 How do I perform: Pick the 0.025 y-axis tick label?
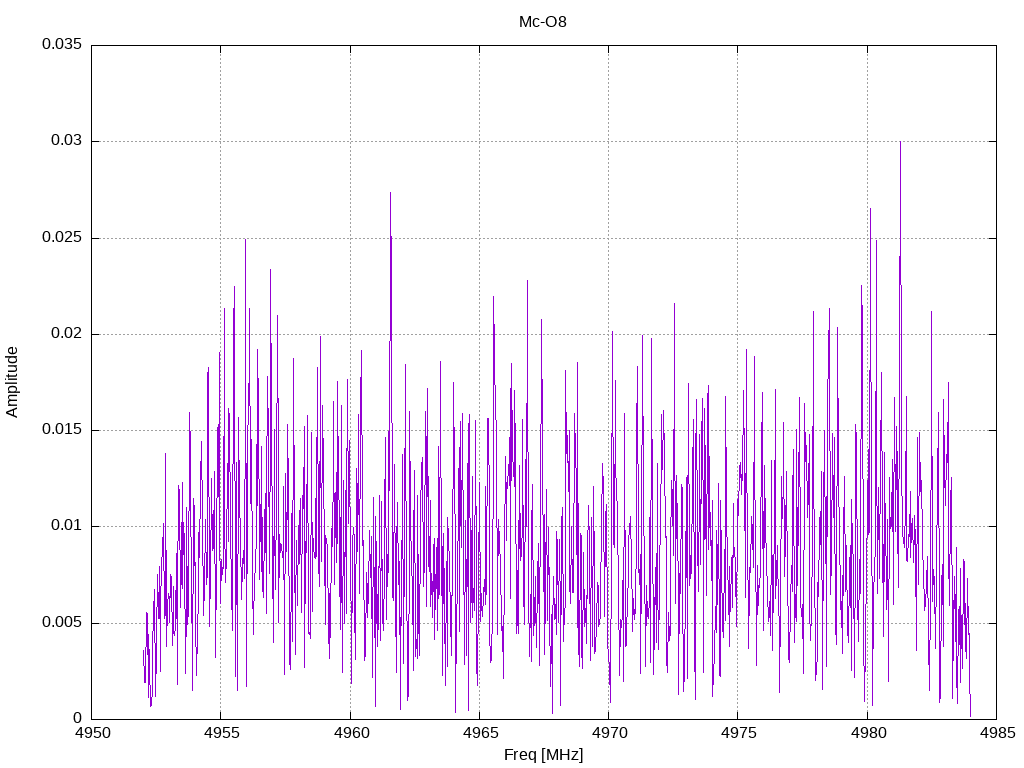point(61,238)
